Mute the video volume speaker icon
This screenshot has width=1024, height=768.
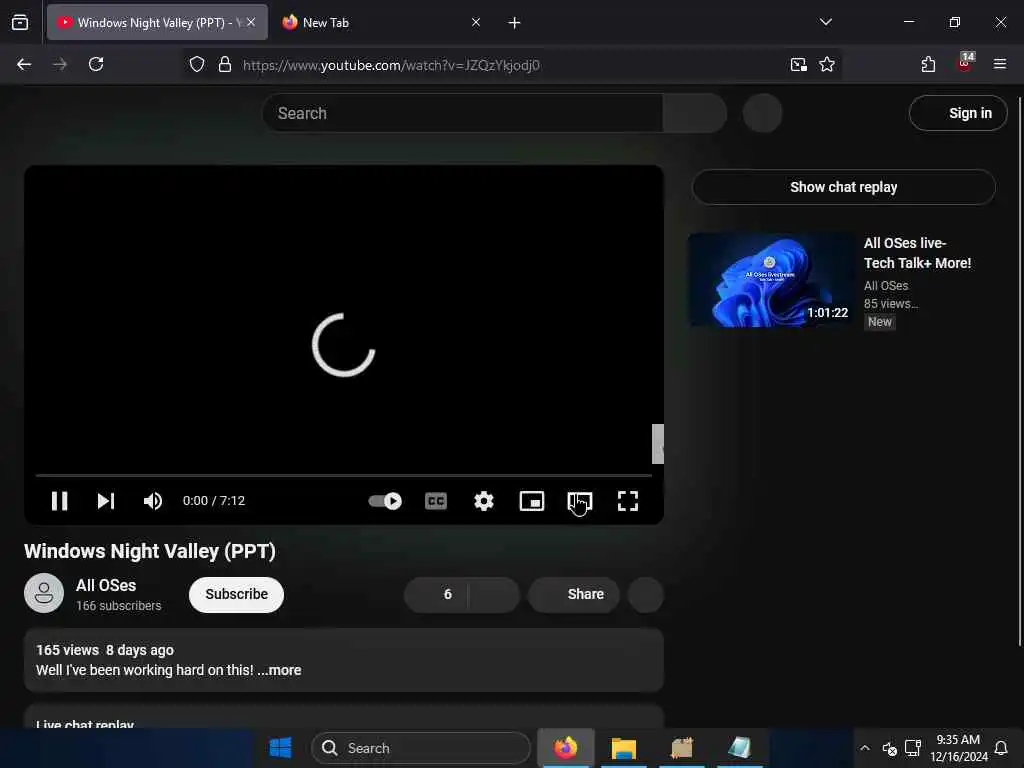pyautogui.click(x=153, y=501)
